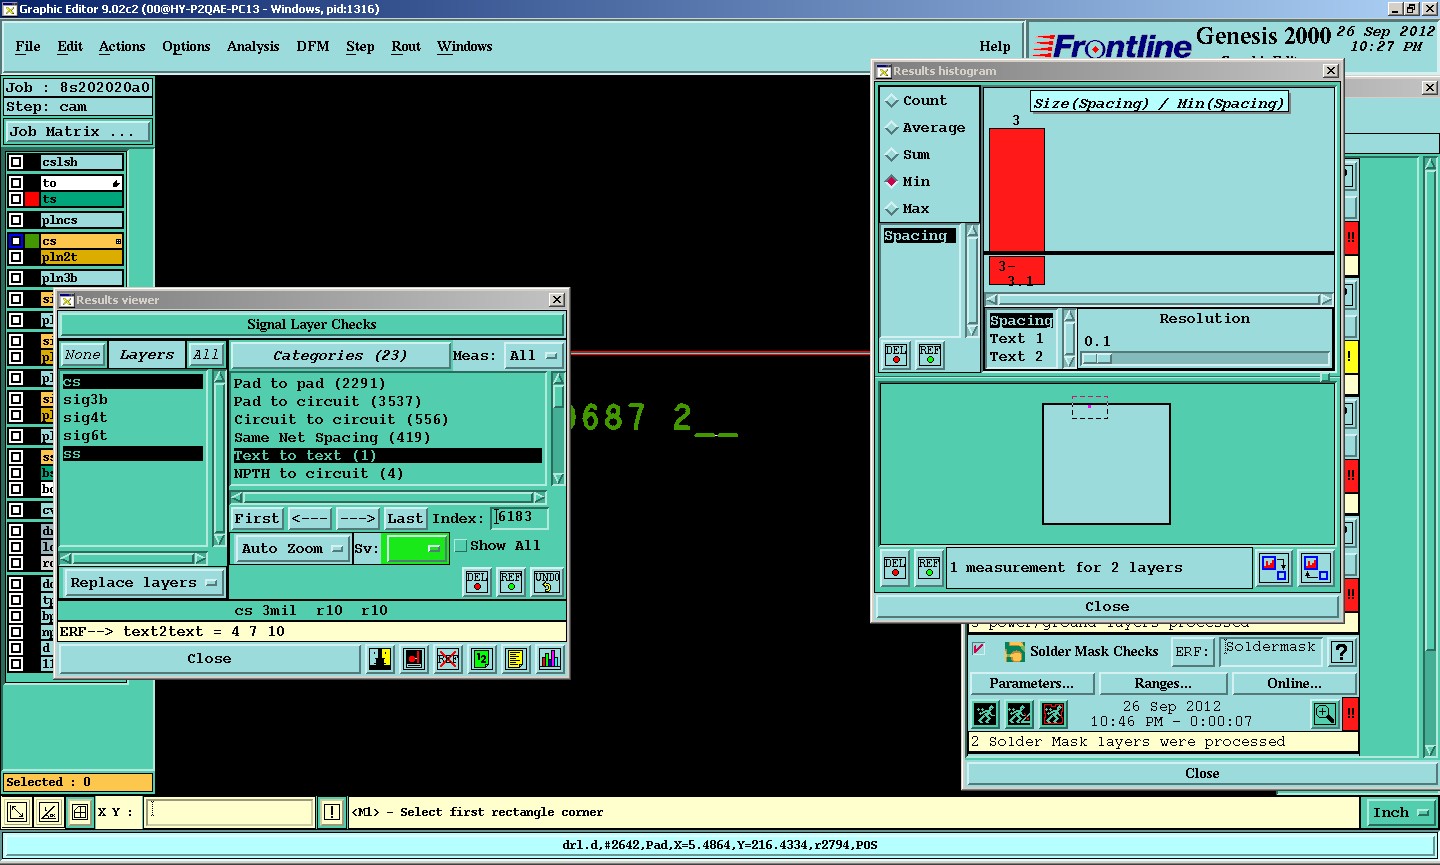Click the exclamation icon next to coordinate field
This screenshot has height=865, width=1440.
332,812
